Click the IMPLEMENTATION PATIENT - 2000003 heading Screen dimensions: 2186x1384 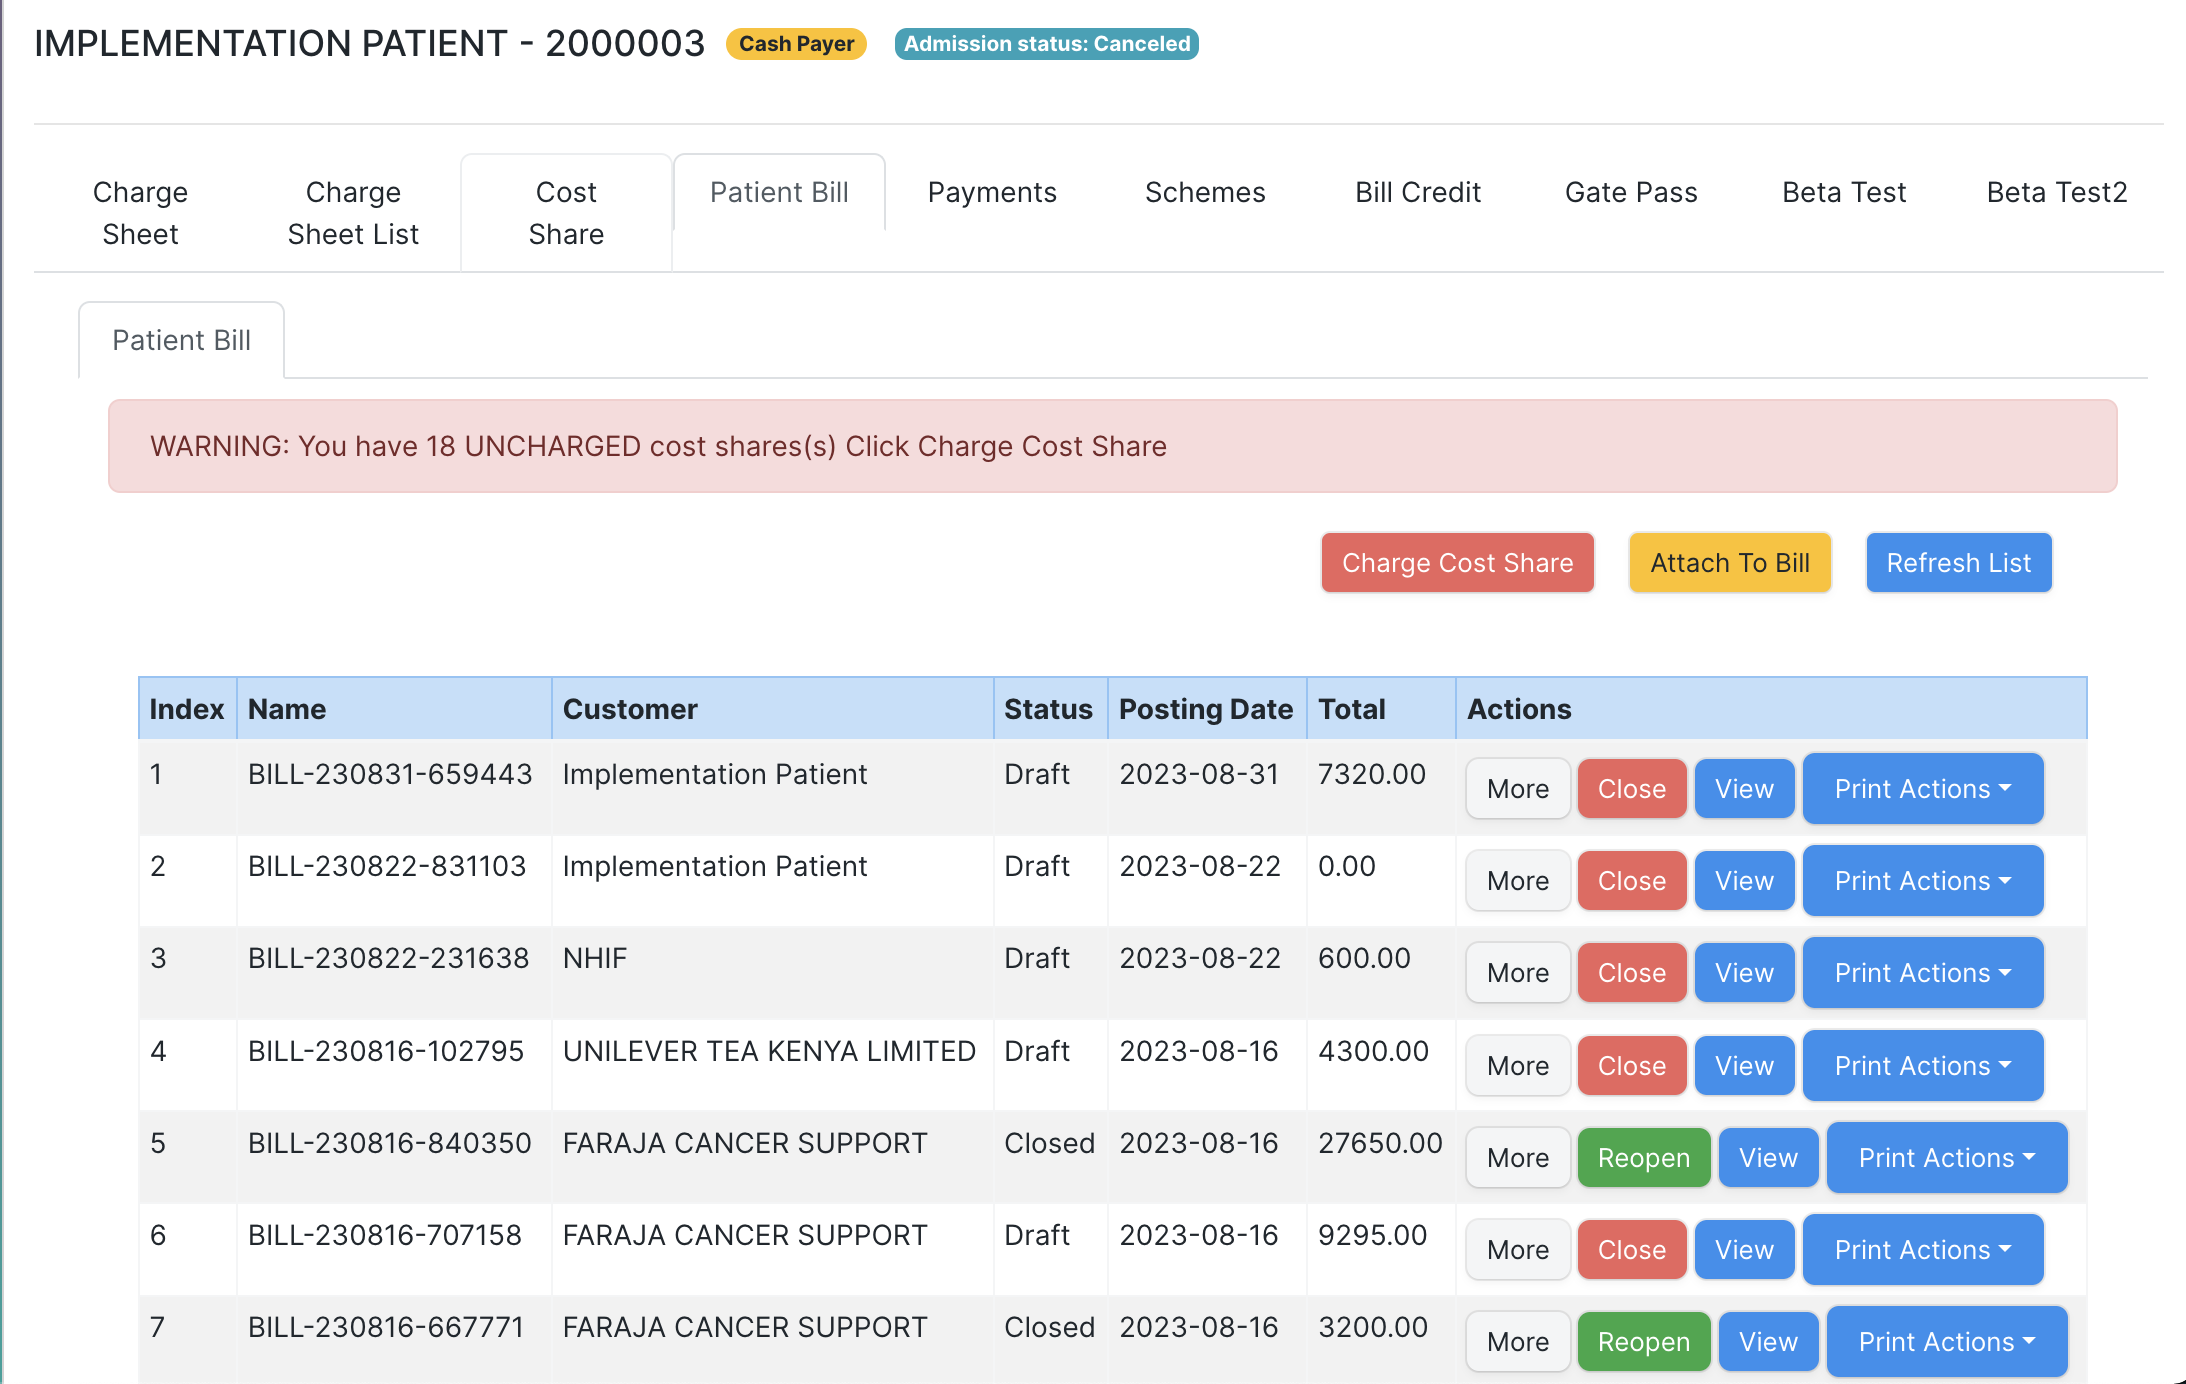pos(370,44)
